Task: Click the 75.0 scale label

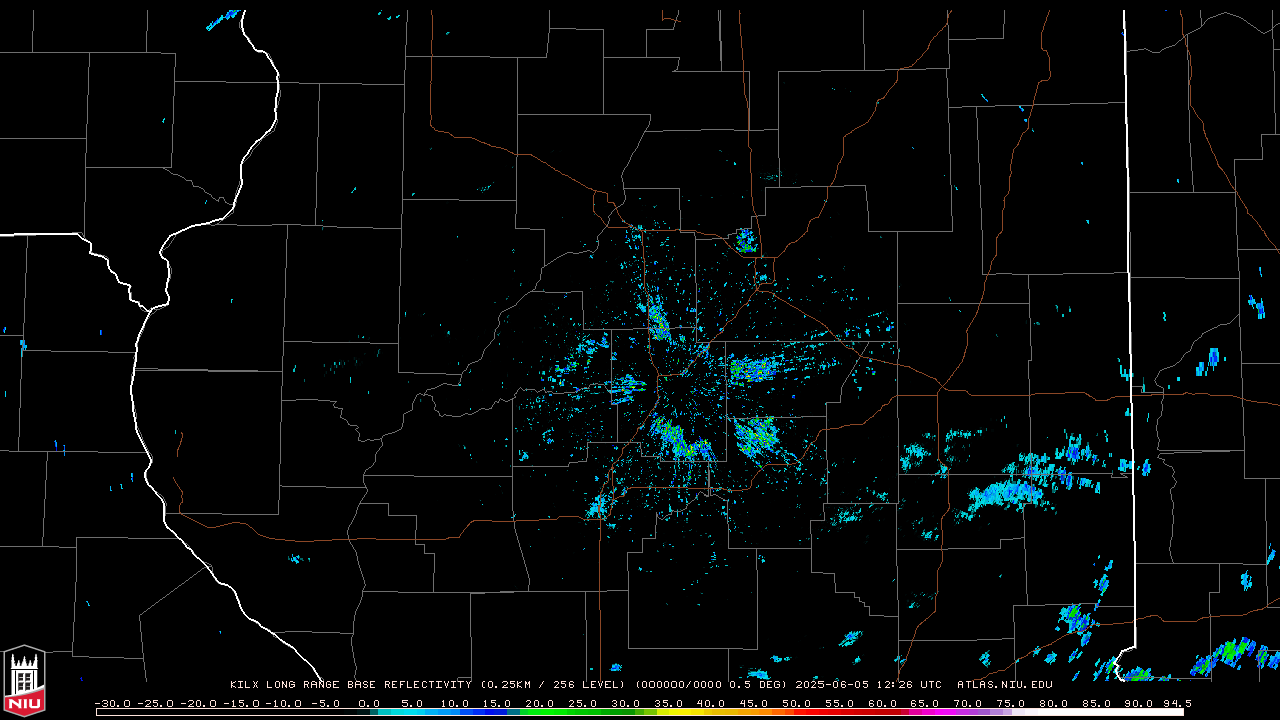Action: (1011, 703)
